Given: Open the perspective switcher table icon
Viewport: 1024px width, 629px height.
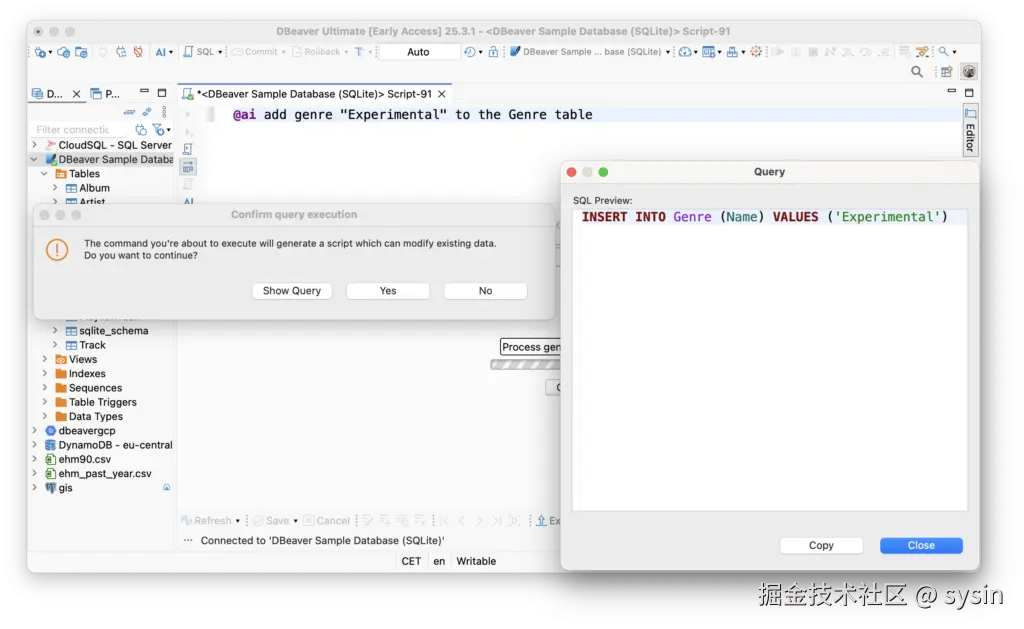Looking at the screenshot, I should [946, 72].
